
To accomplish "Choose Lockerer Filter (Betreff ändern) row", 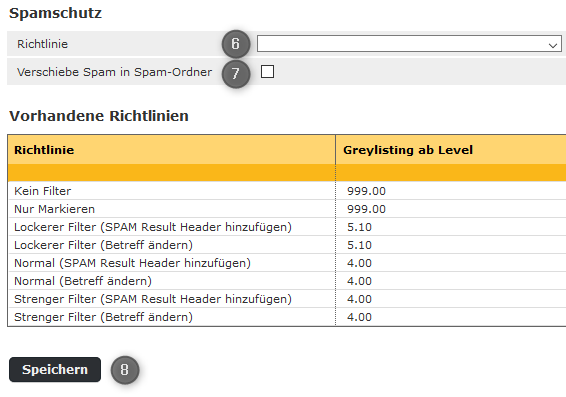I will pyautogui.click(x=287, y=245).
